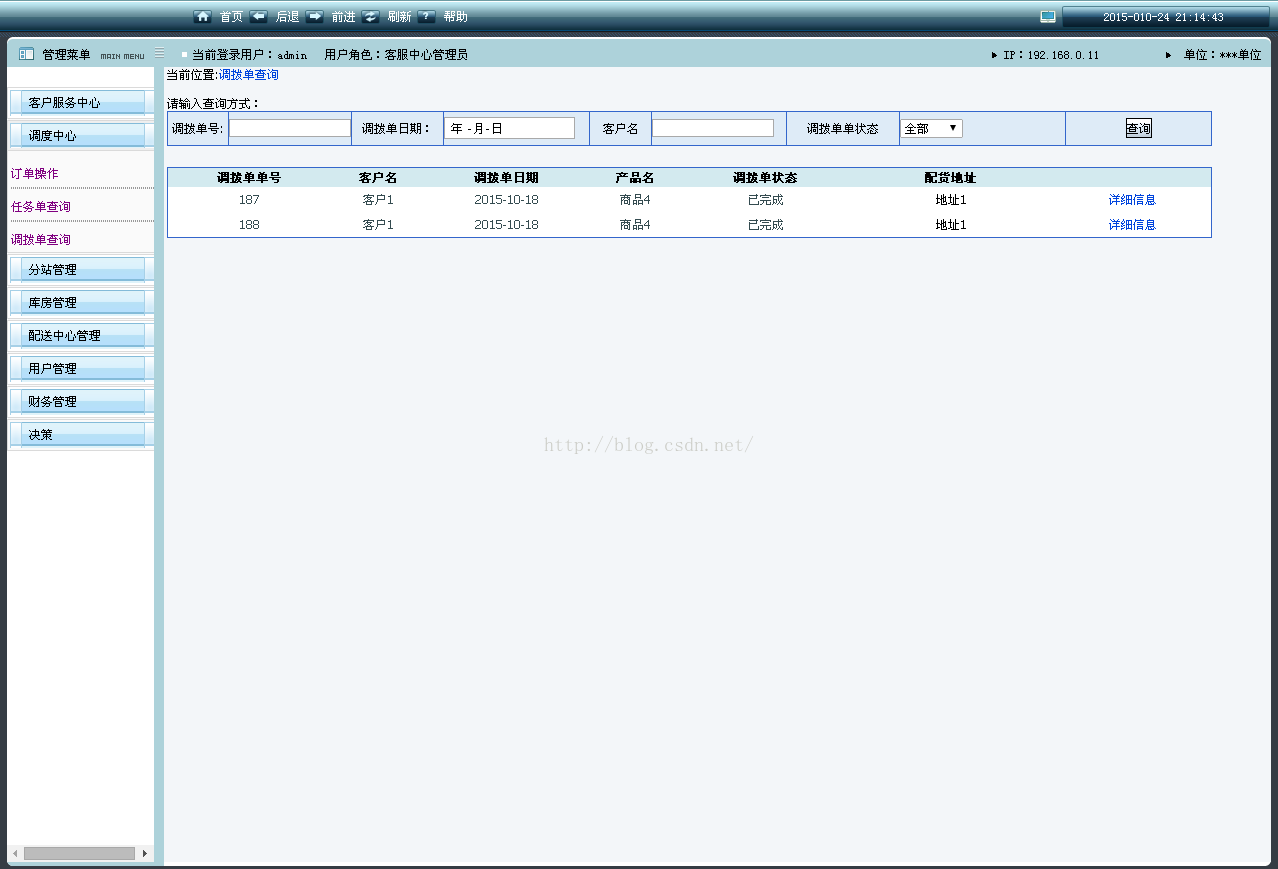Click 客户1 in the row 187
The image size is (1278, 869).
click(378, 199)
